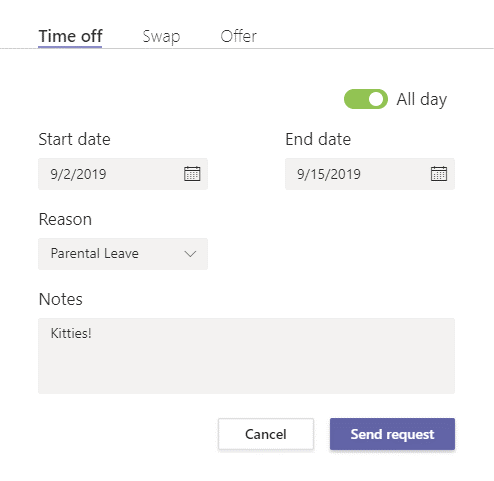494x481 pixels.
Task: Click the All day label text
Action: pos(421,99)
